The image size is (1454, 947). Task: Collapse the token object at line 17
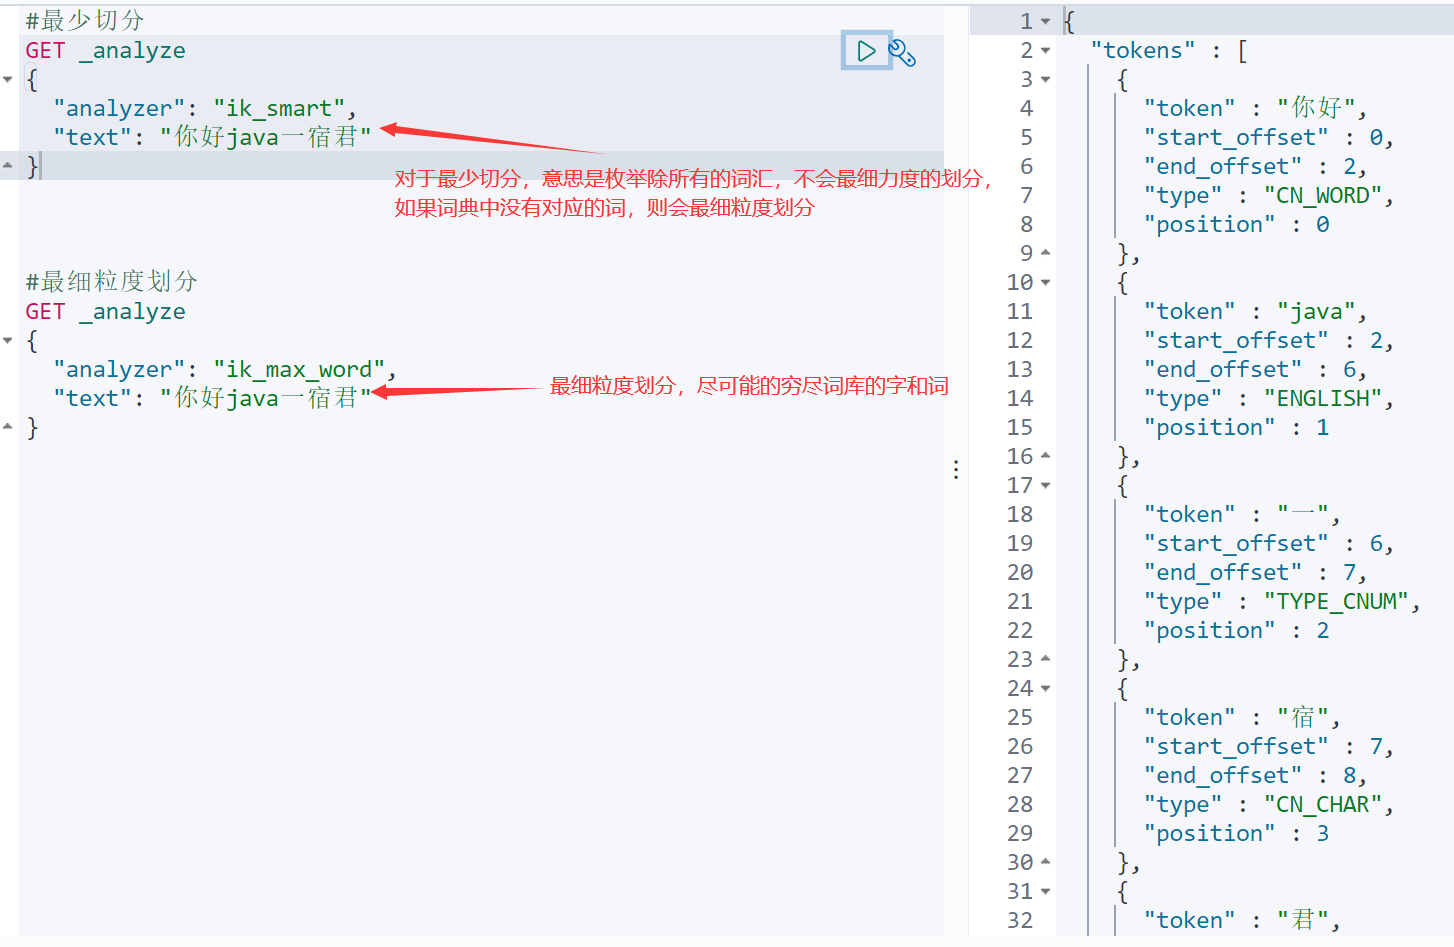pos(1046,485)
